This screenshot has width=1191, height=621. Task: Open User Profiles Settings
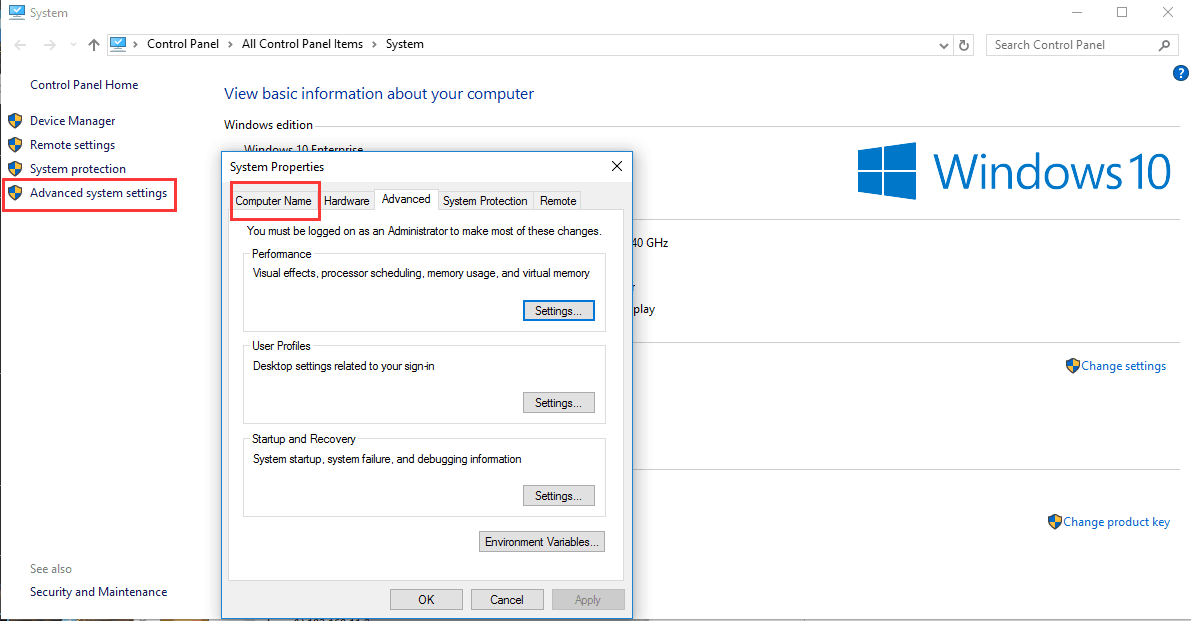pos(558,402)
